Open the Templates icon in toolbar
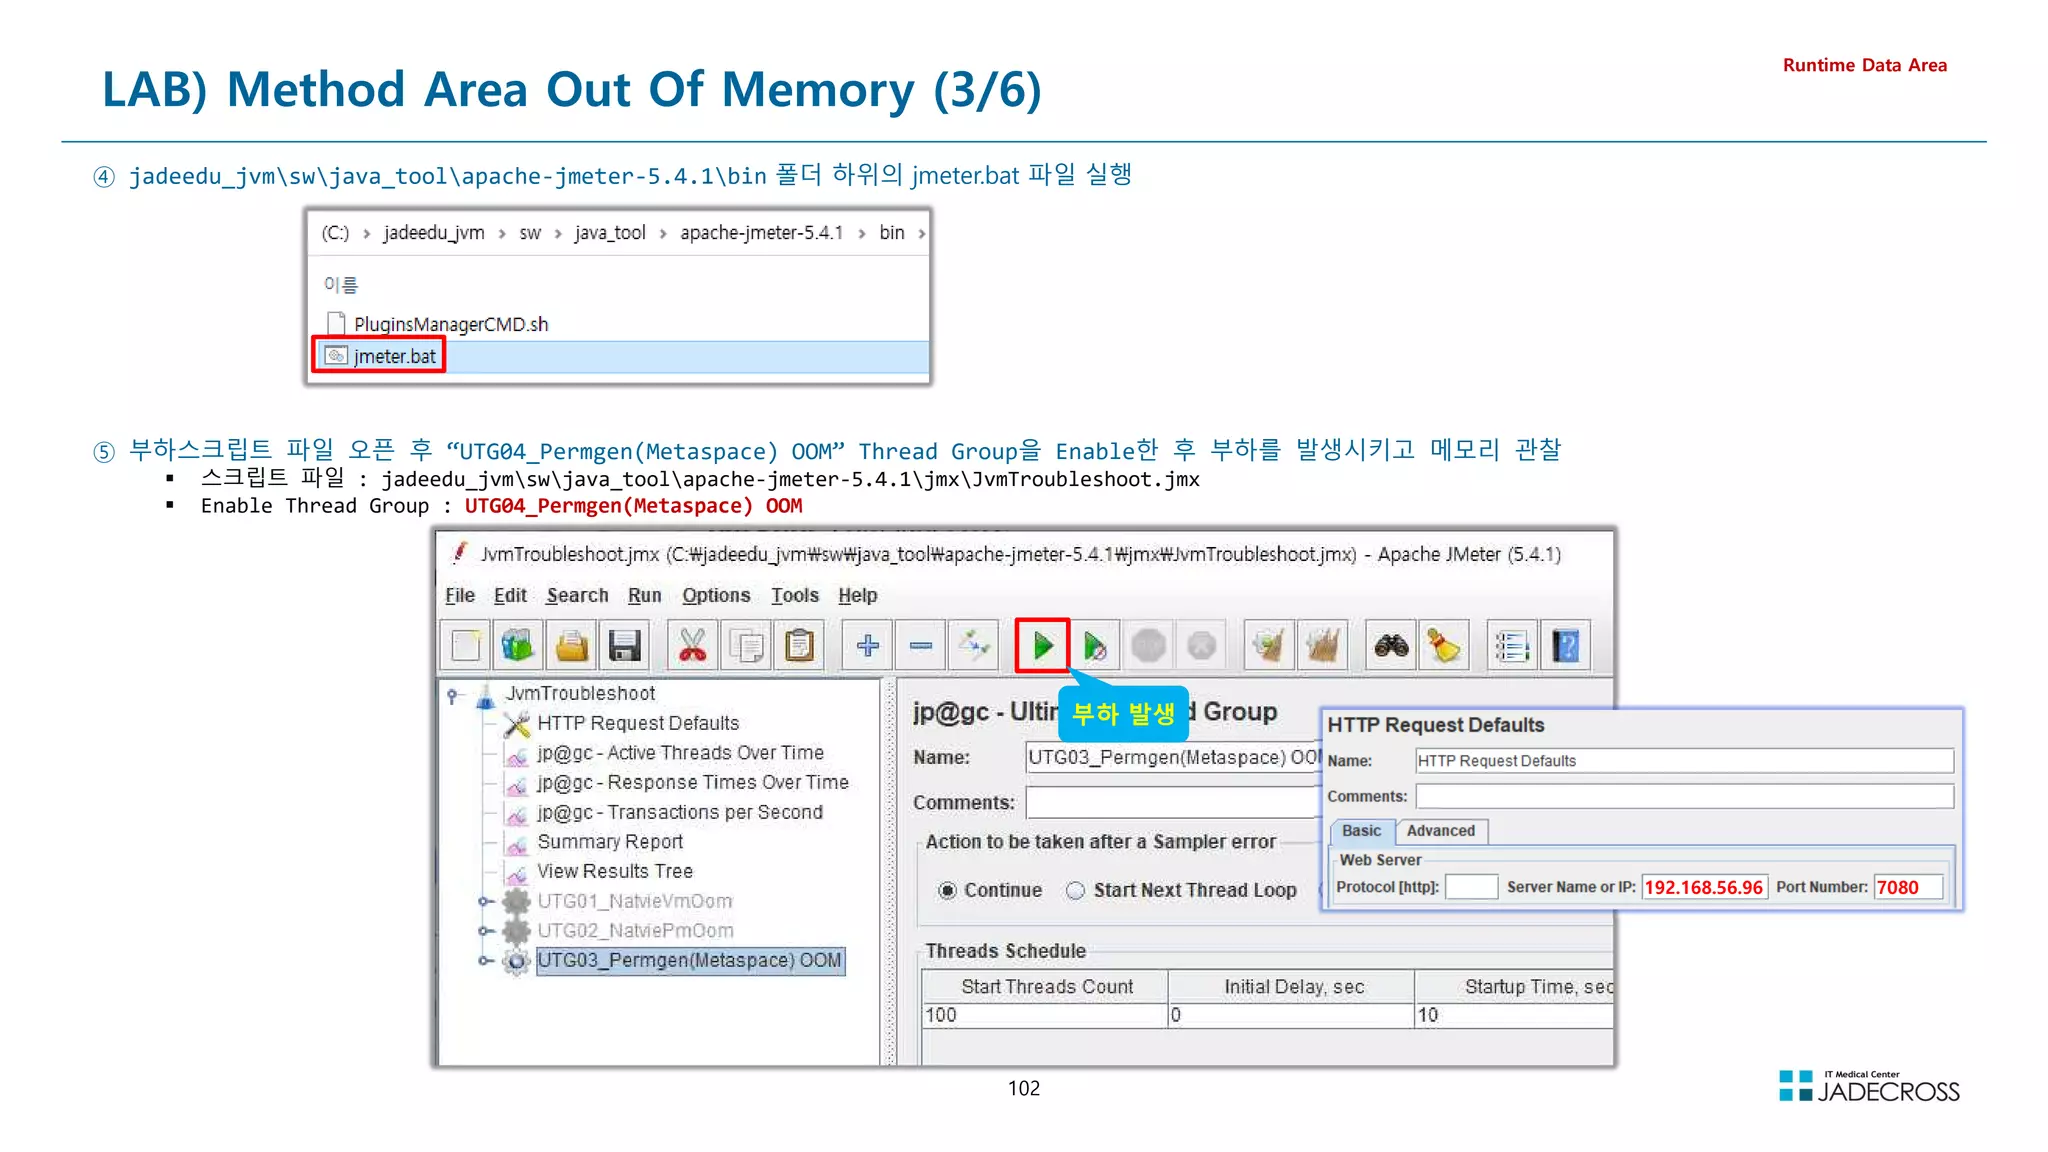2048x1152 pixels. 518,646
